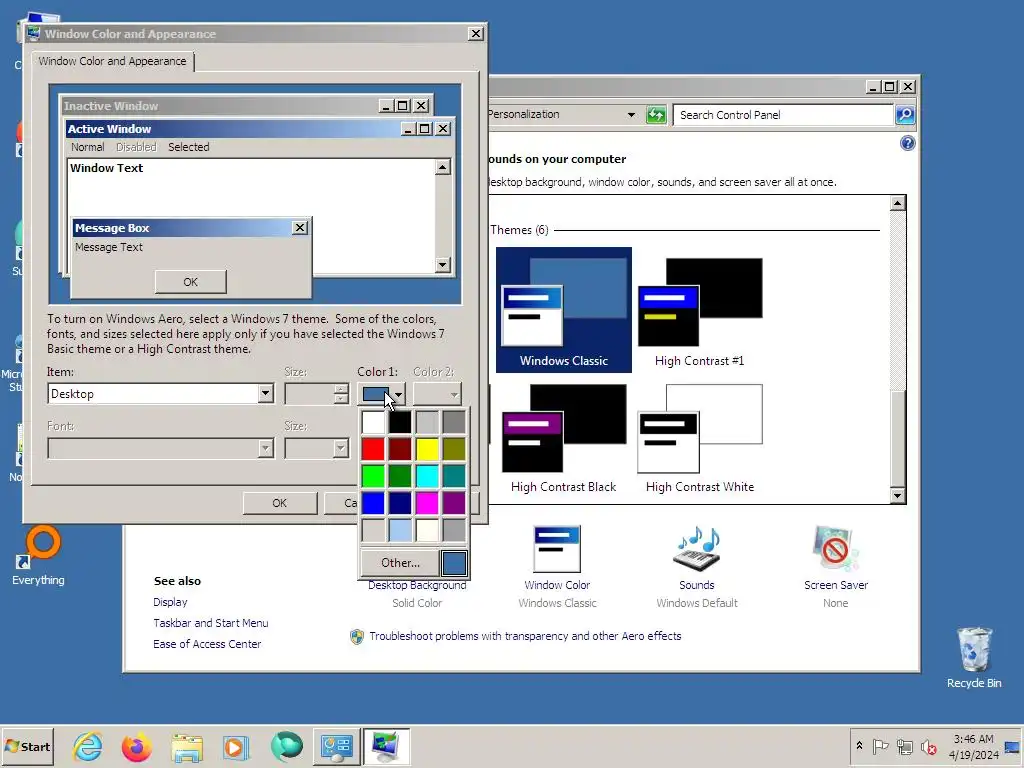Select the Windows Classic theme thumbnail
This screenshot has height=768, width=1024.
564,310
